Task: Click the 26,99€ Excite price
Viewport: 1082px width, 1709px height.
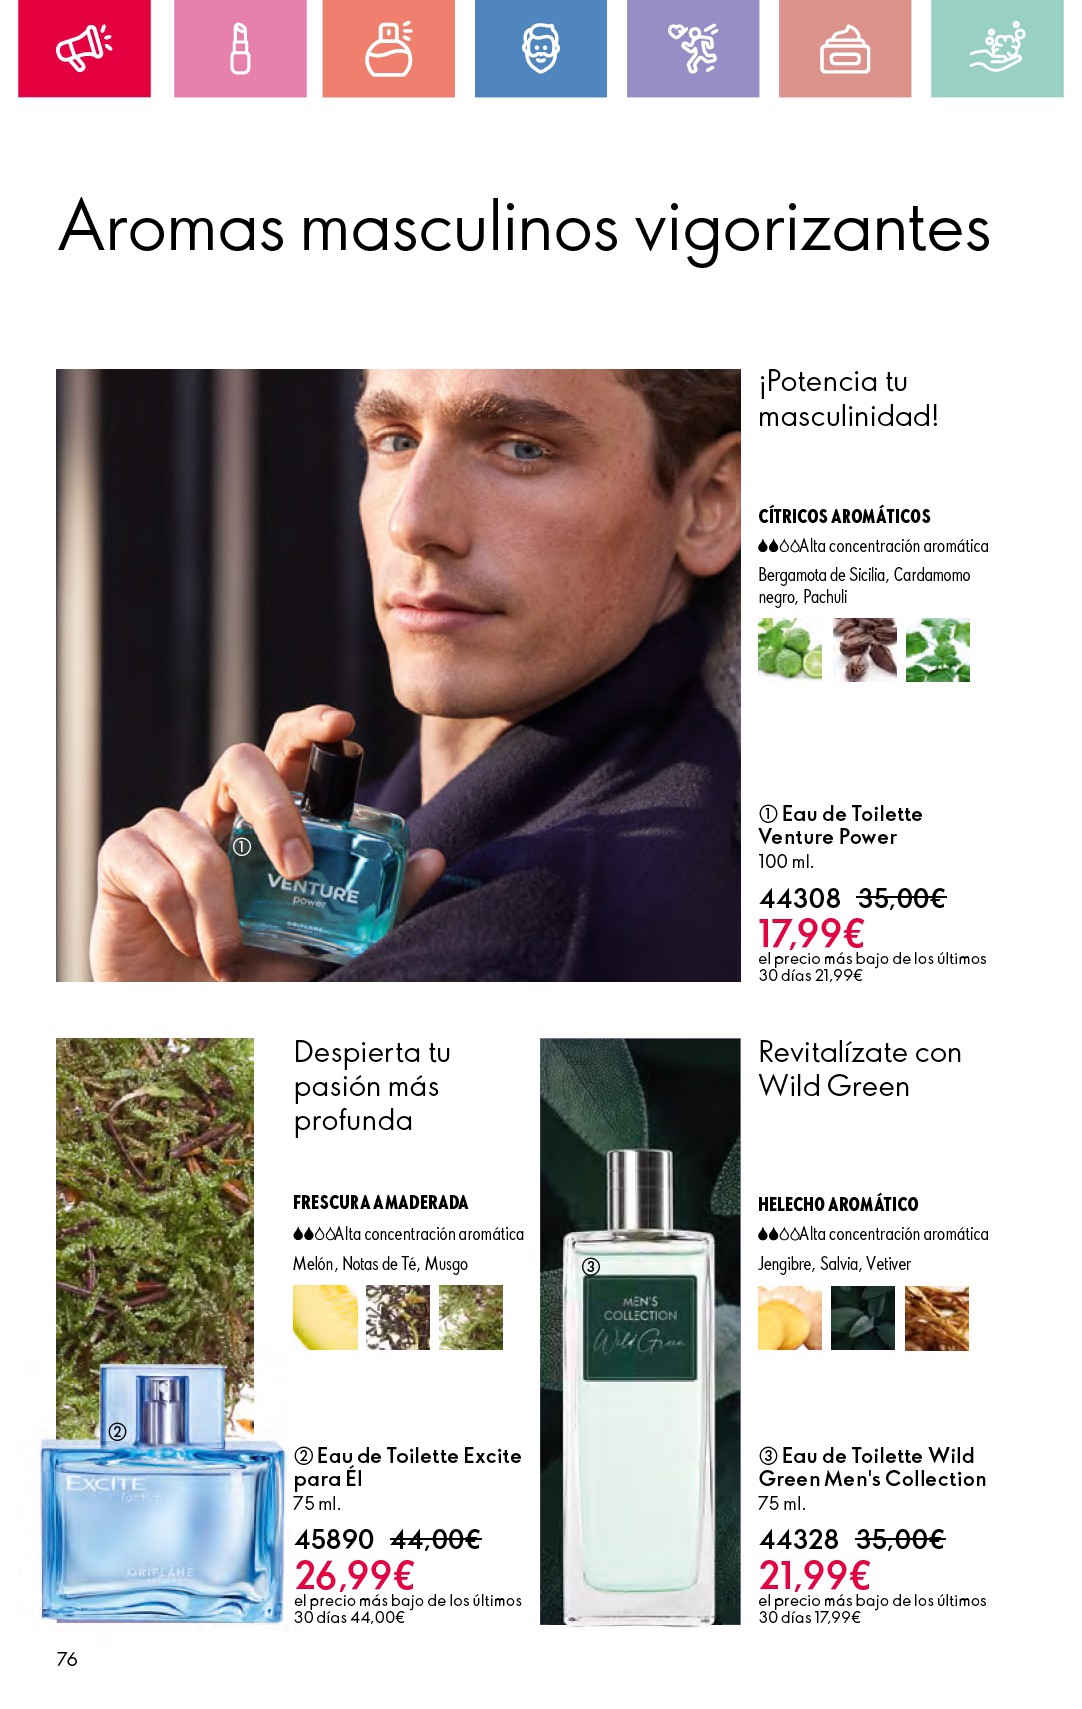Action: pos(354,1576)
